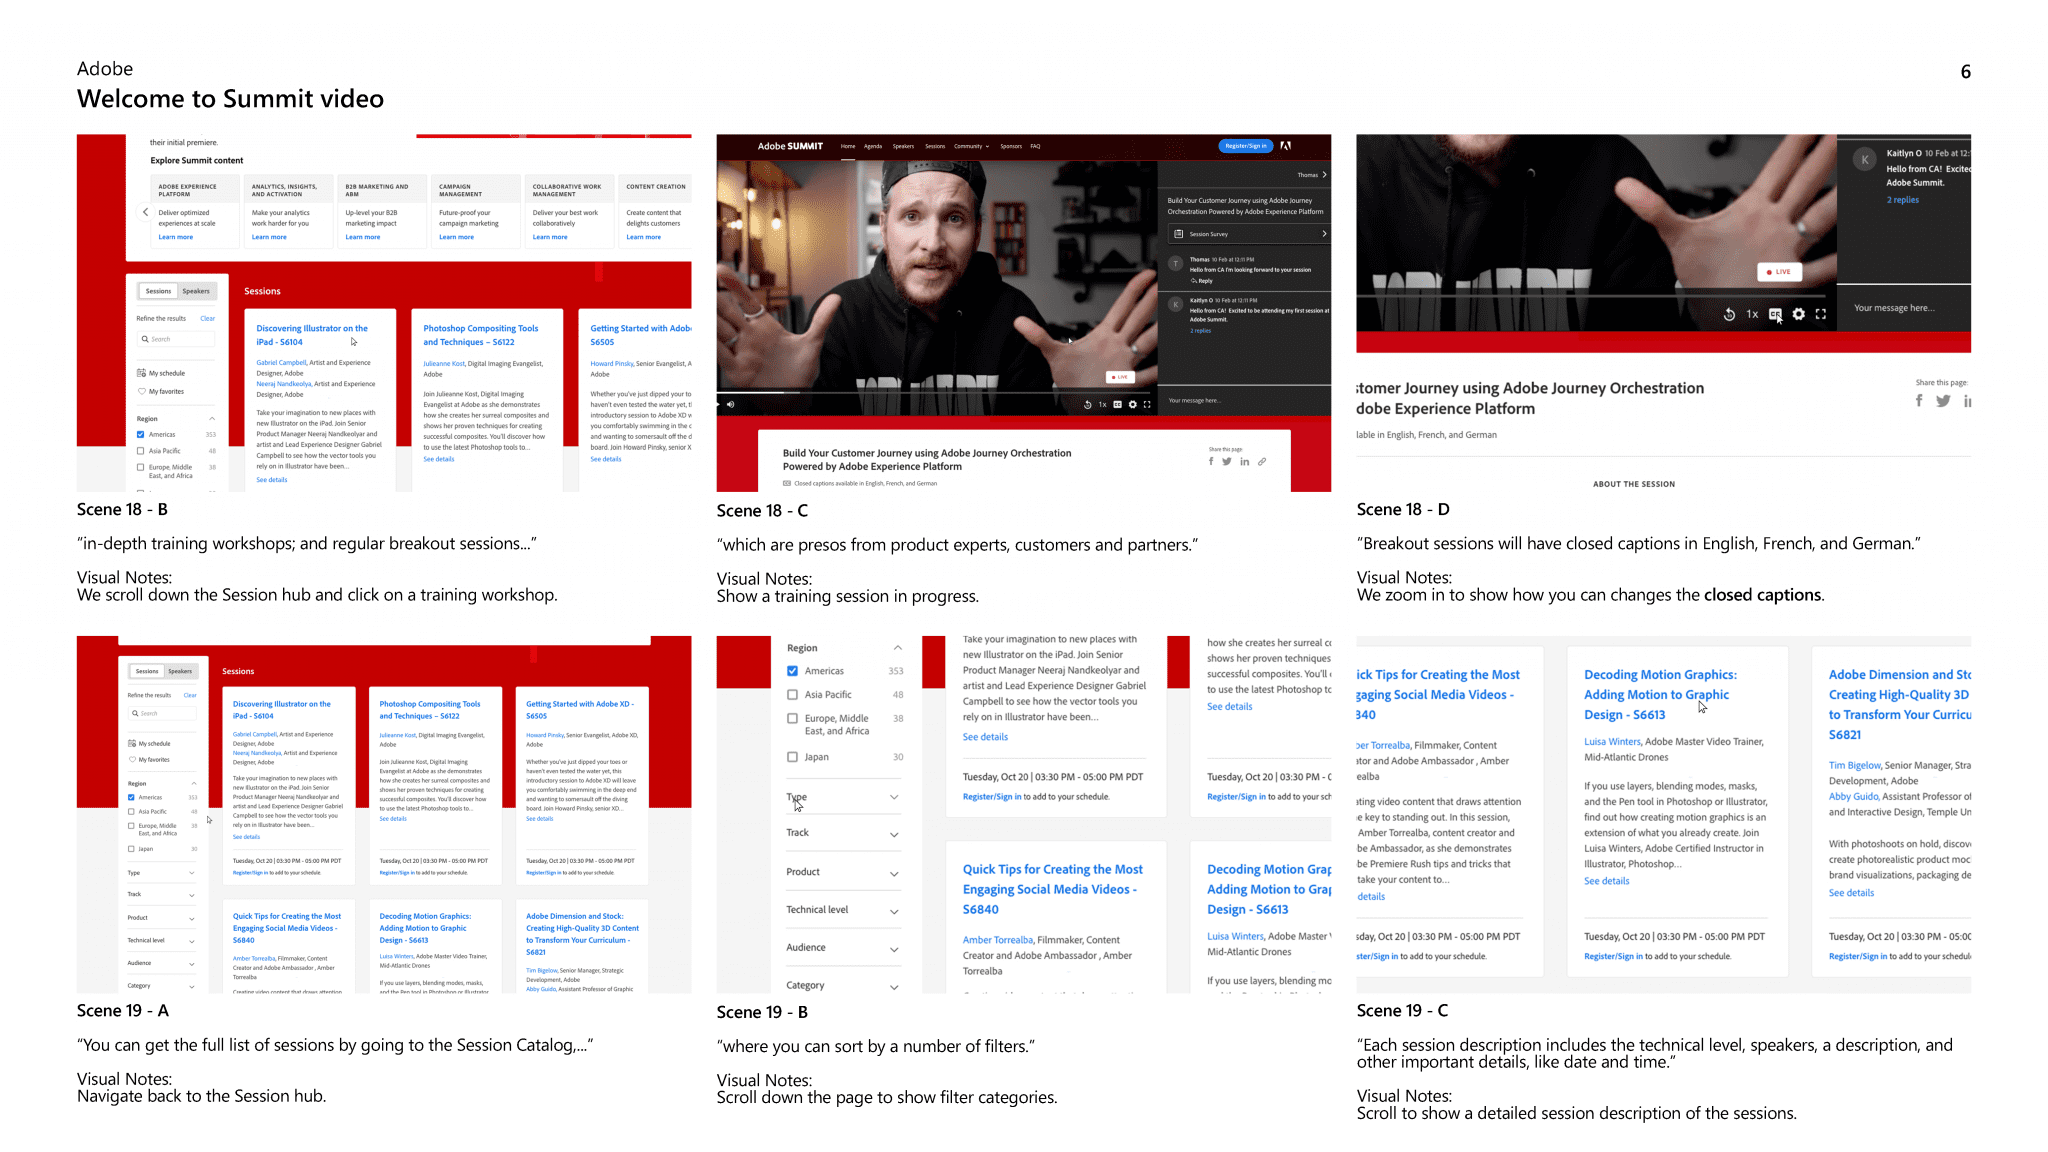Enter fullscreen in Scene 18-C video player

tap(1147, 405)
